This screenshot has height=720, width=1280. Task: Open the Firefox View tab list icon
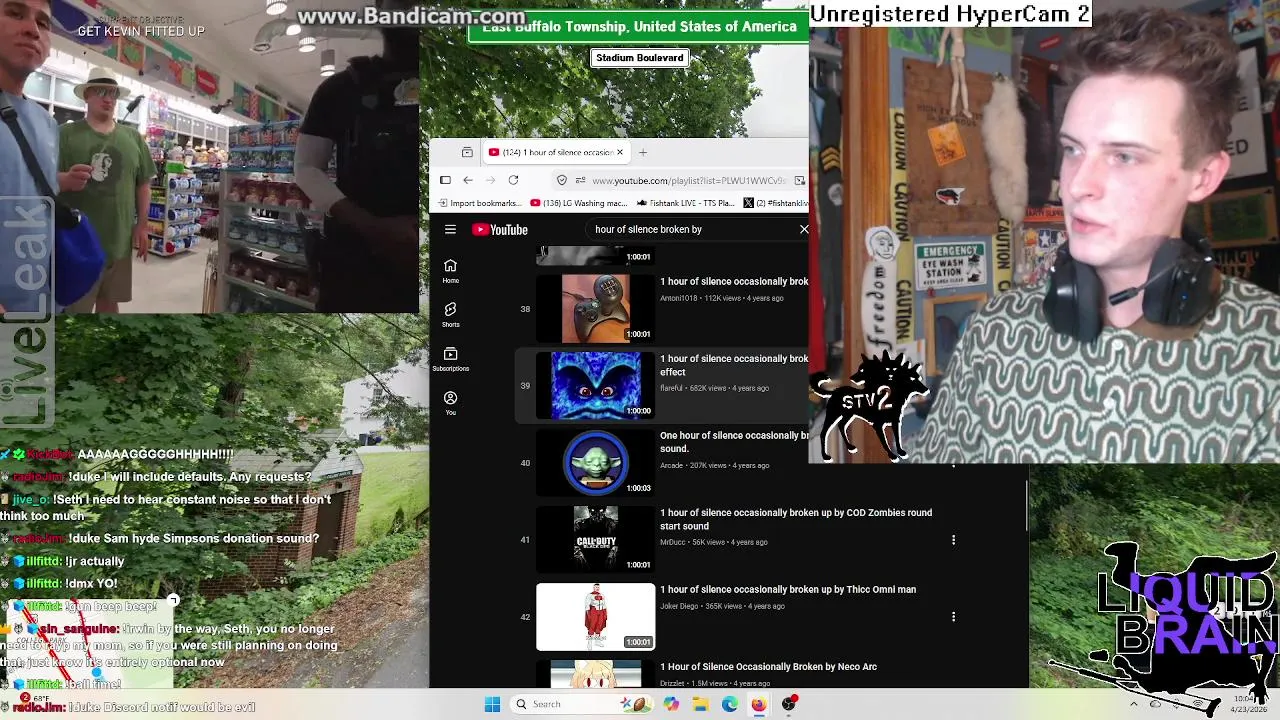tap(467, 152)
